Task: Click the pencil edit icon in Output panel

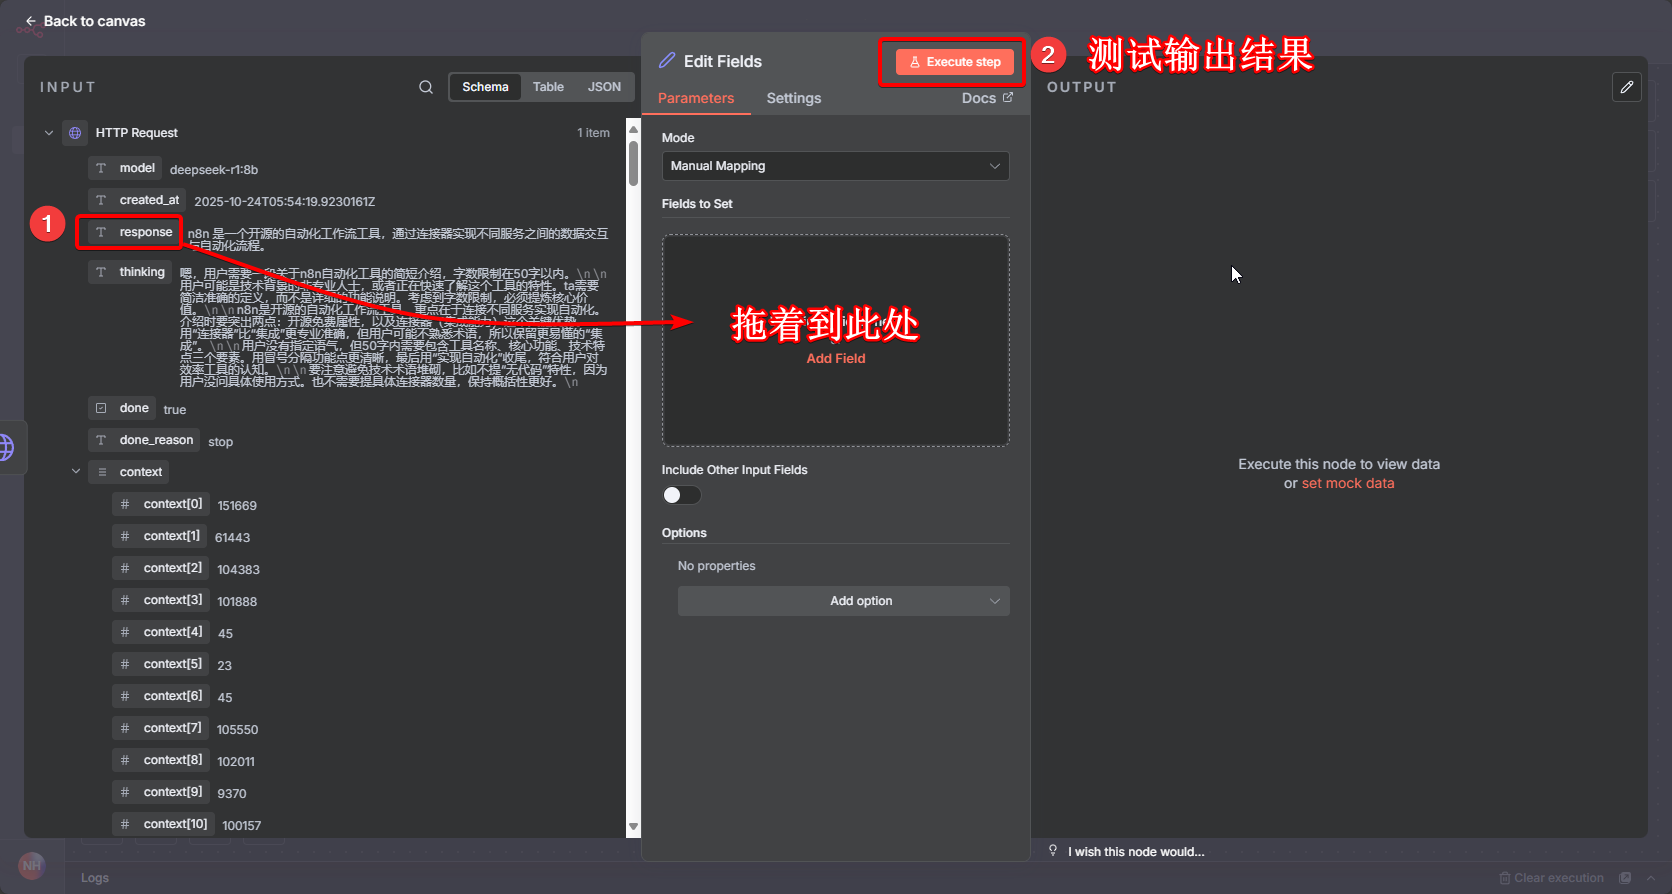Action: (x=1627, y=87)
